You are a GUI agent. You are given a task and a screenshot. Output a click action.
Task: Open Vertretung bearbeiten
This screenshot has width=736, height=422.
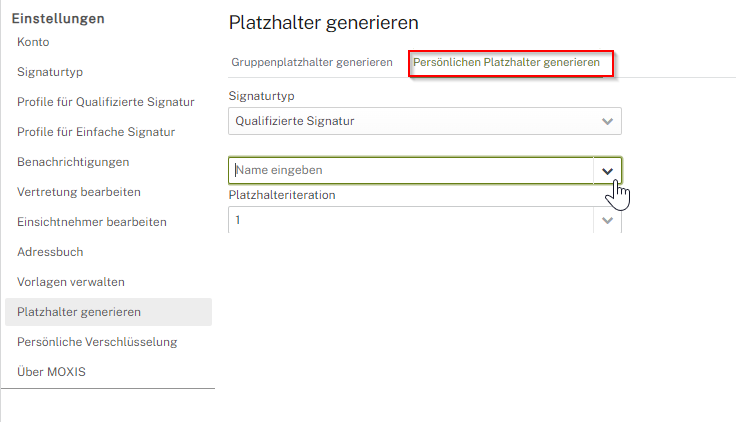pyautogui.click(x=78, y=192)
